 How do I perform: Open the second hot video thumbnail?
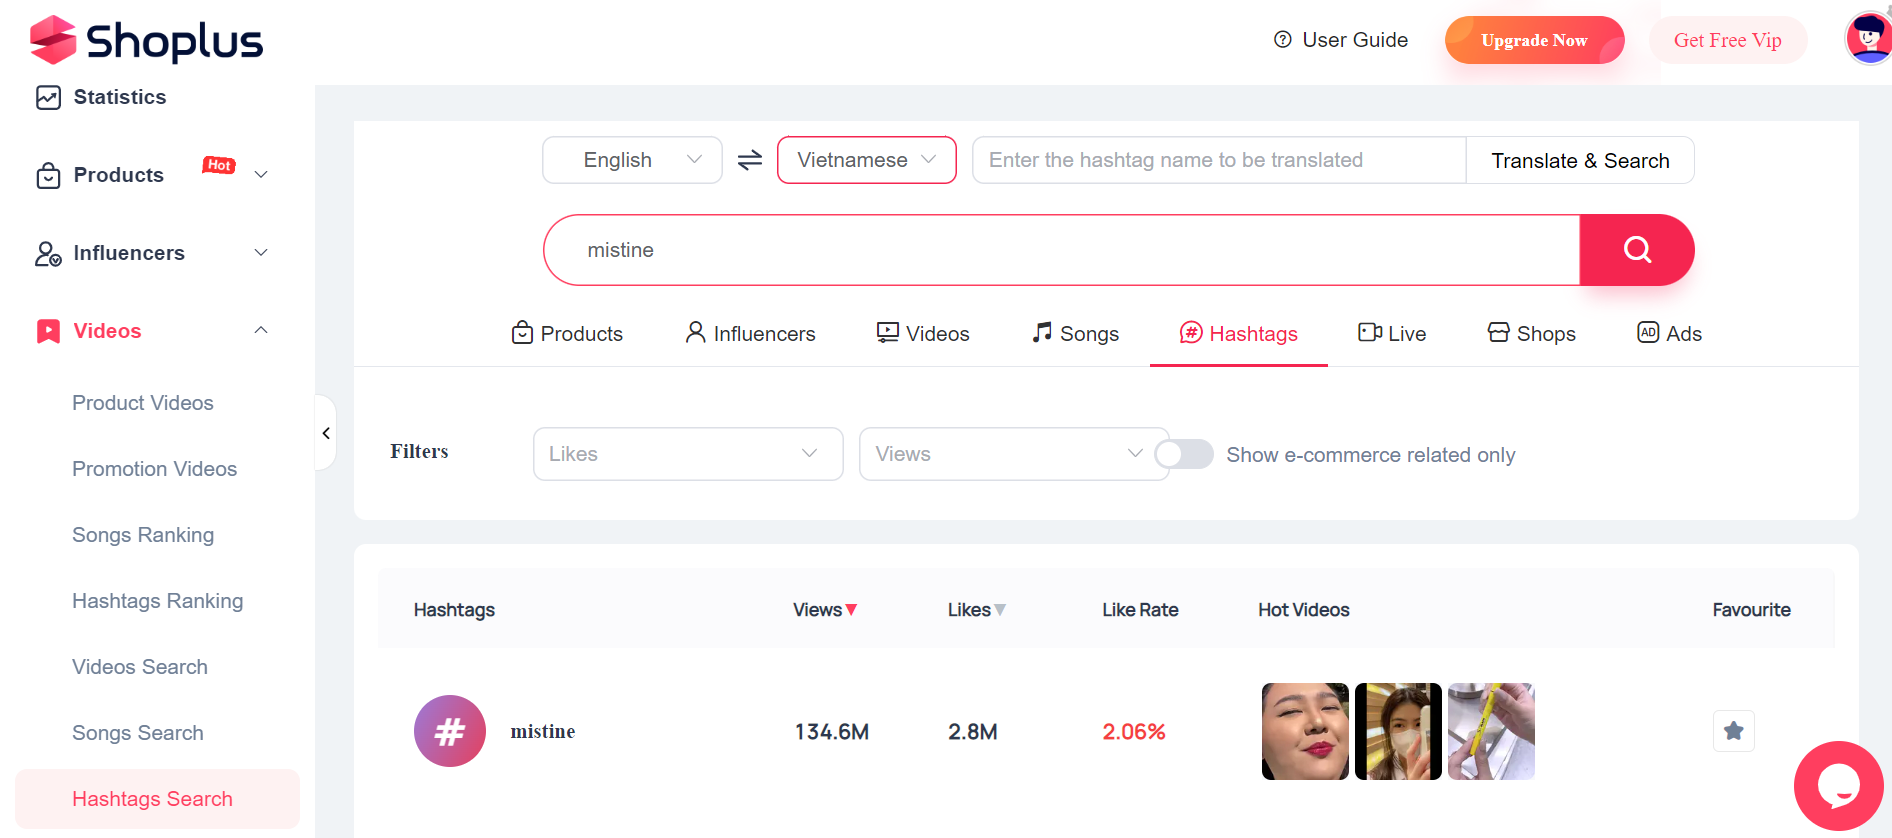[x=1398, y=731]
